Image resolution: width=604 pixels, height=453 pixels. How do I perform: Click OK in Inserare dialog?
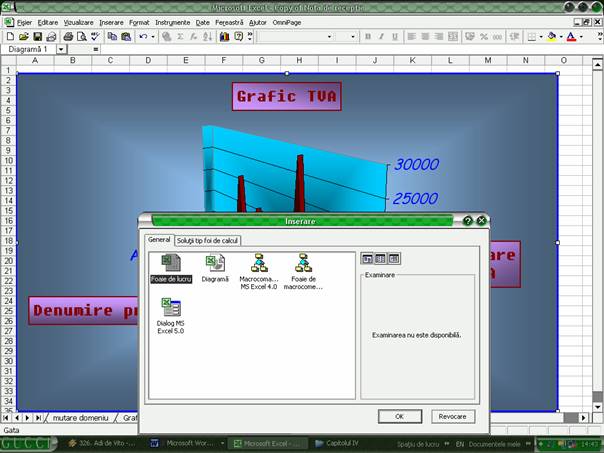(x=399, y=416)
